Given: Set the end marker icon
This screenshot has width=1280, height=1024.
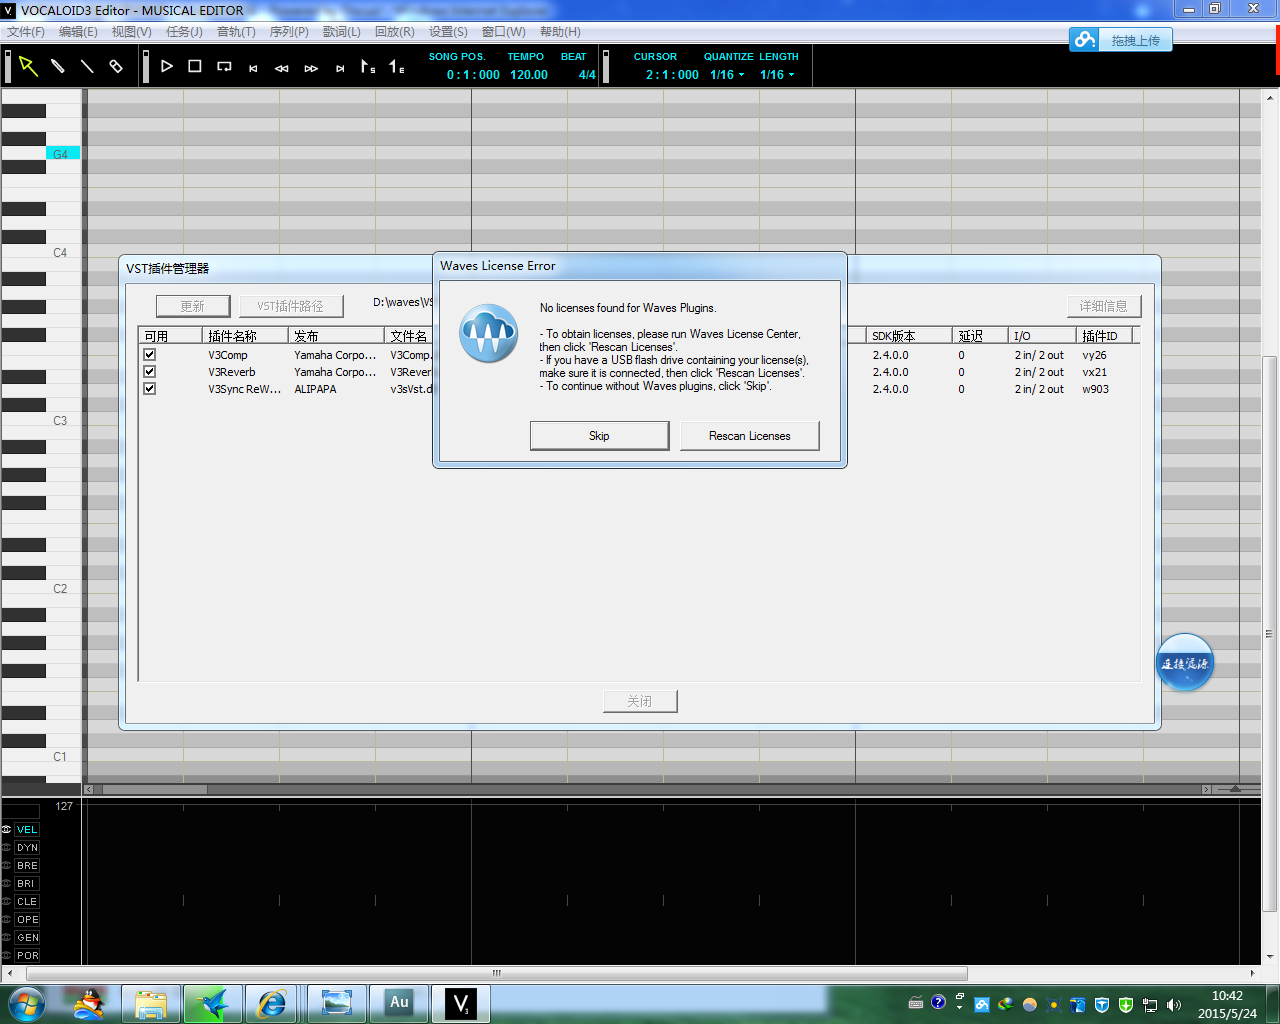Looking at the screenshot, I should pyautogui.click(x=397, y=67).
